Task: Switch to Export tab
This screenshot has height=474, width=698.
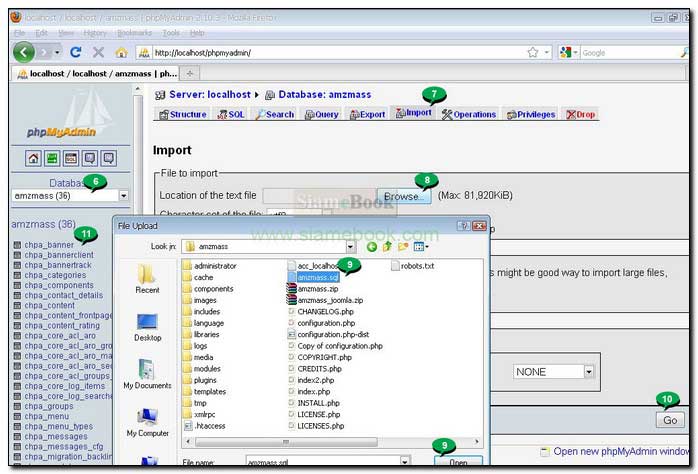Action: (x=367, y=114)
